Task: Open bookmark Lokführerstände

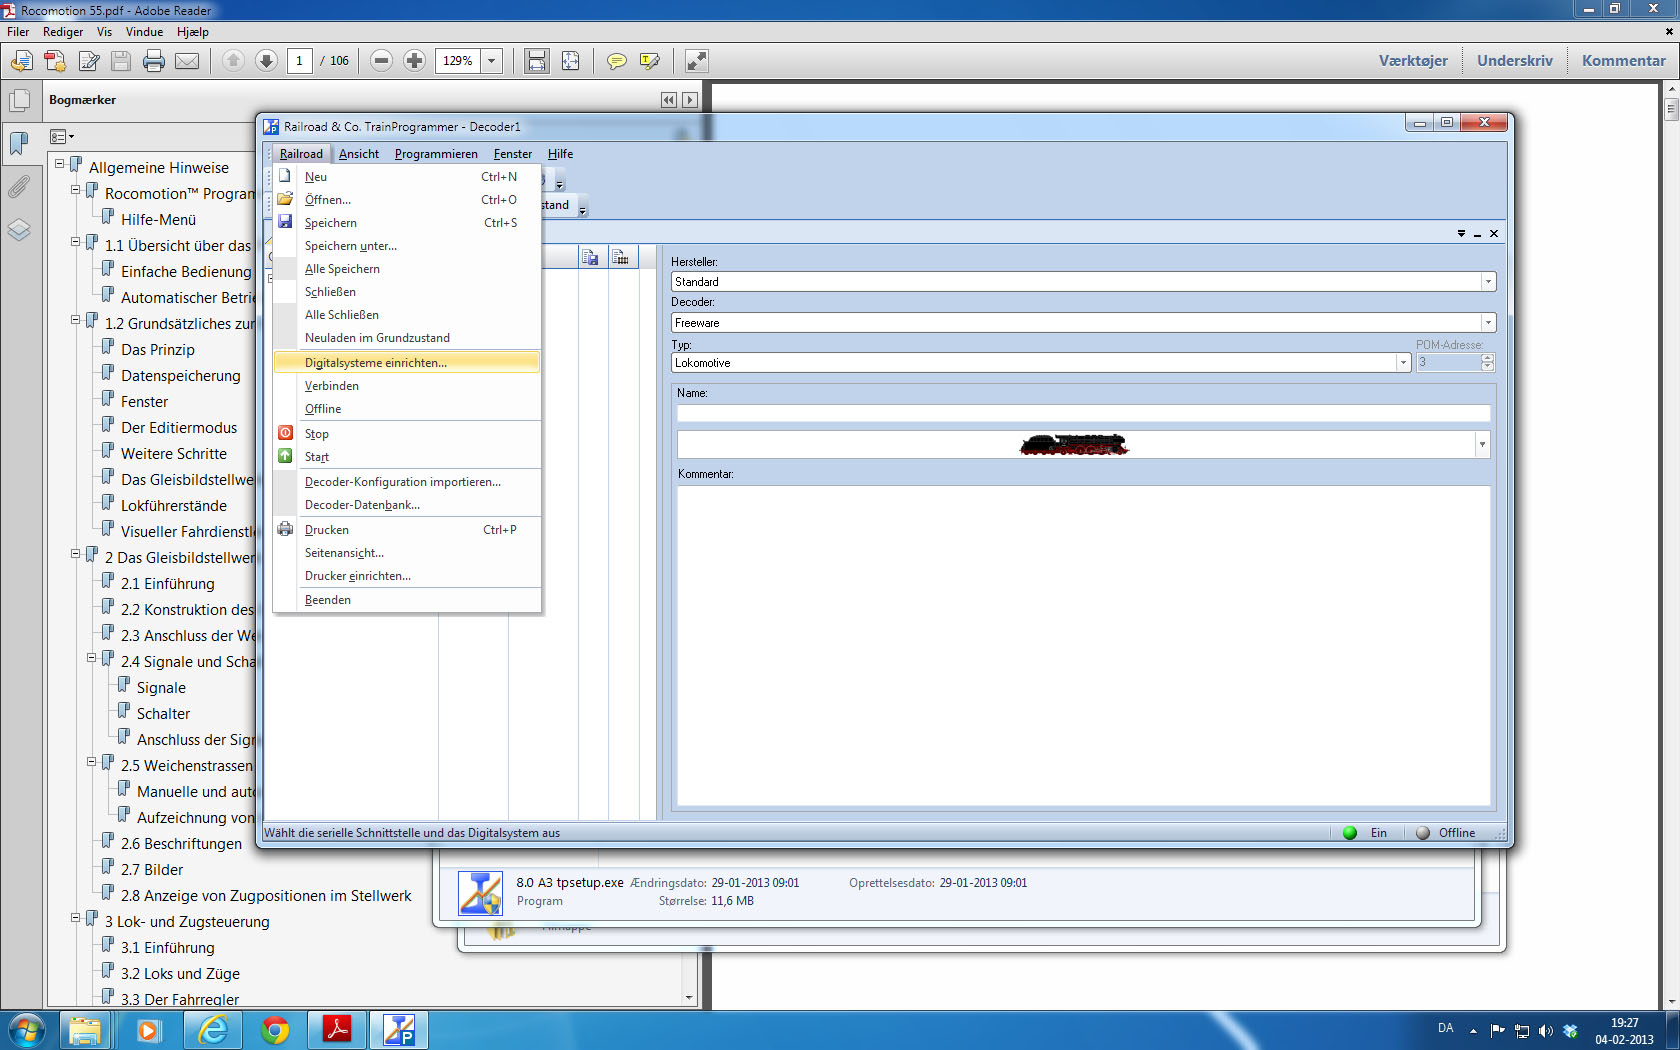Action: [x=174, y=506]
